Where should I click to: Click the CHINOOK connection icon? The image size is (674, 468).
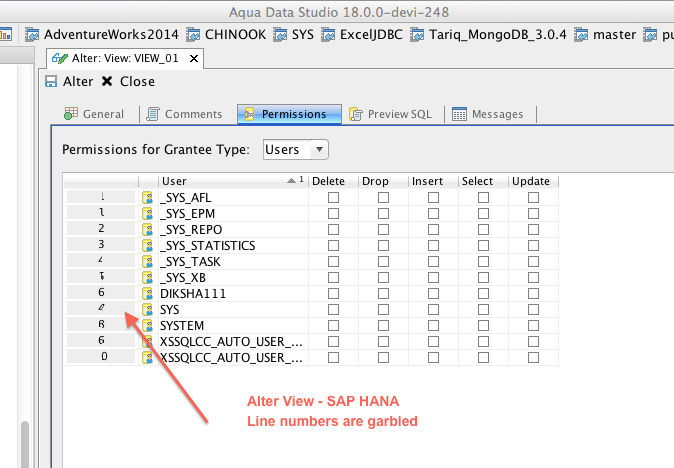193,35
